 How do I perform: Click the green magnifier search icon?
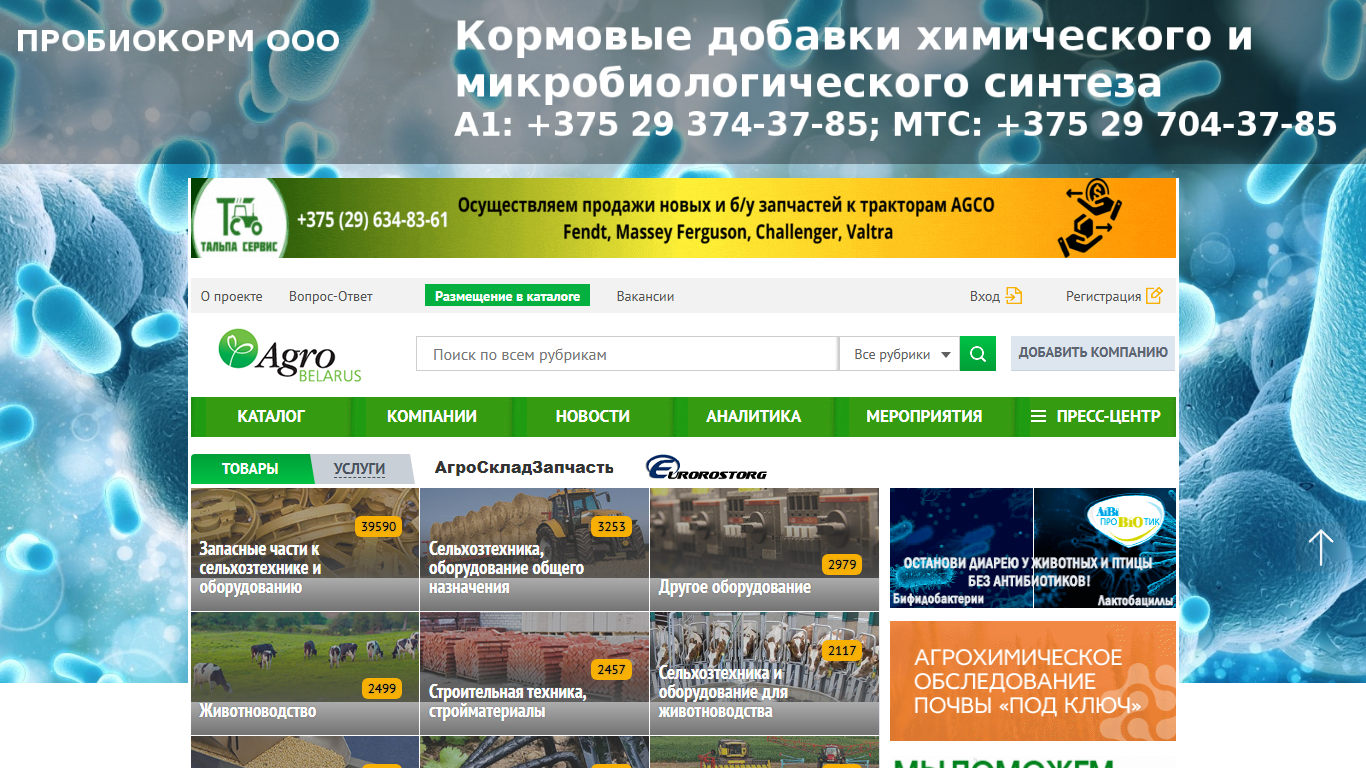[978, 354]
